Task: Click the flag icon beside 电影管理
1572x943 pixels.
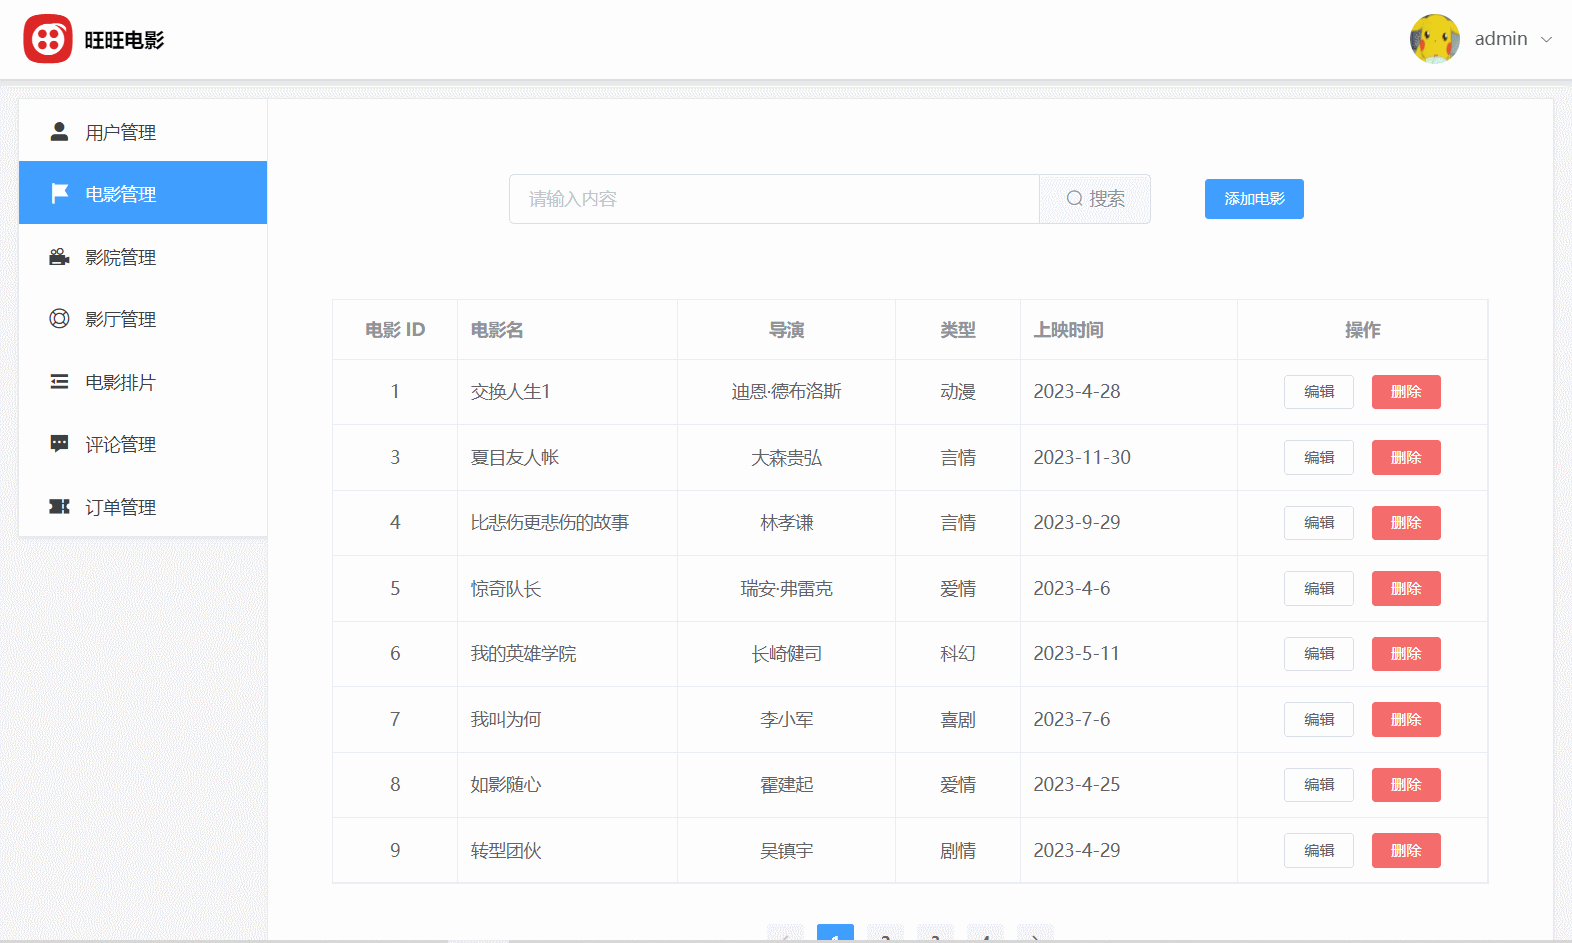Action: click(x=60, y=193)
